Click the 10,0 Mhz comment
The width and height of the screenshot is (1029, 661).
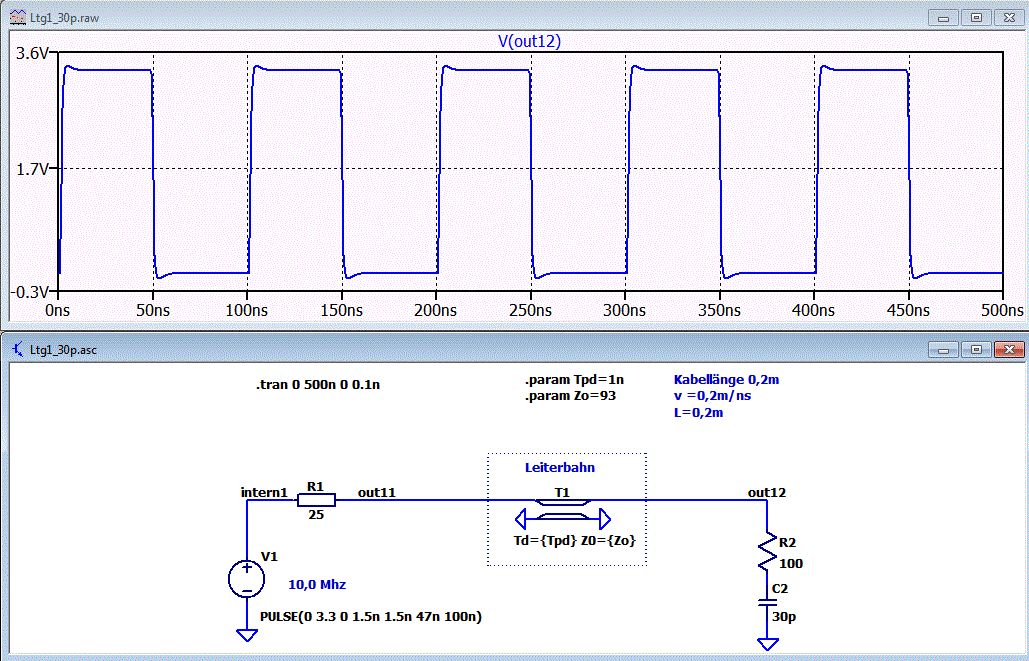click(317, 584)
